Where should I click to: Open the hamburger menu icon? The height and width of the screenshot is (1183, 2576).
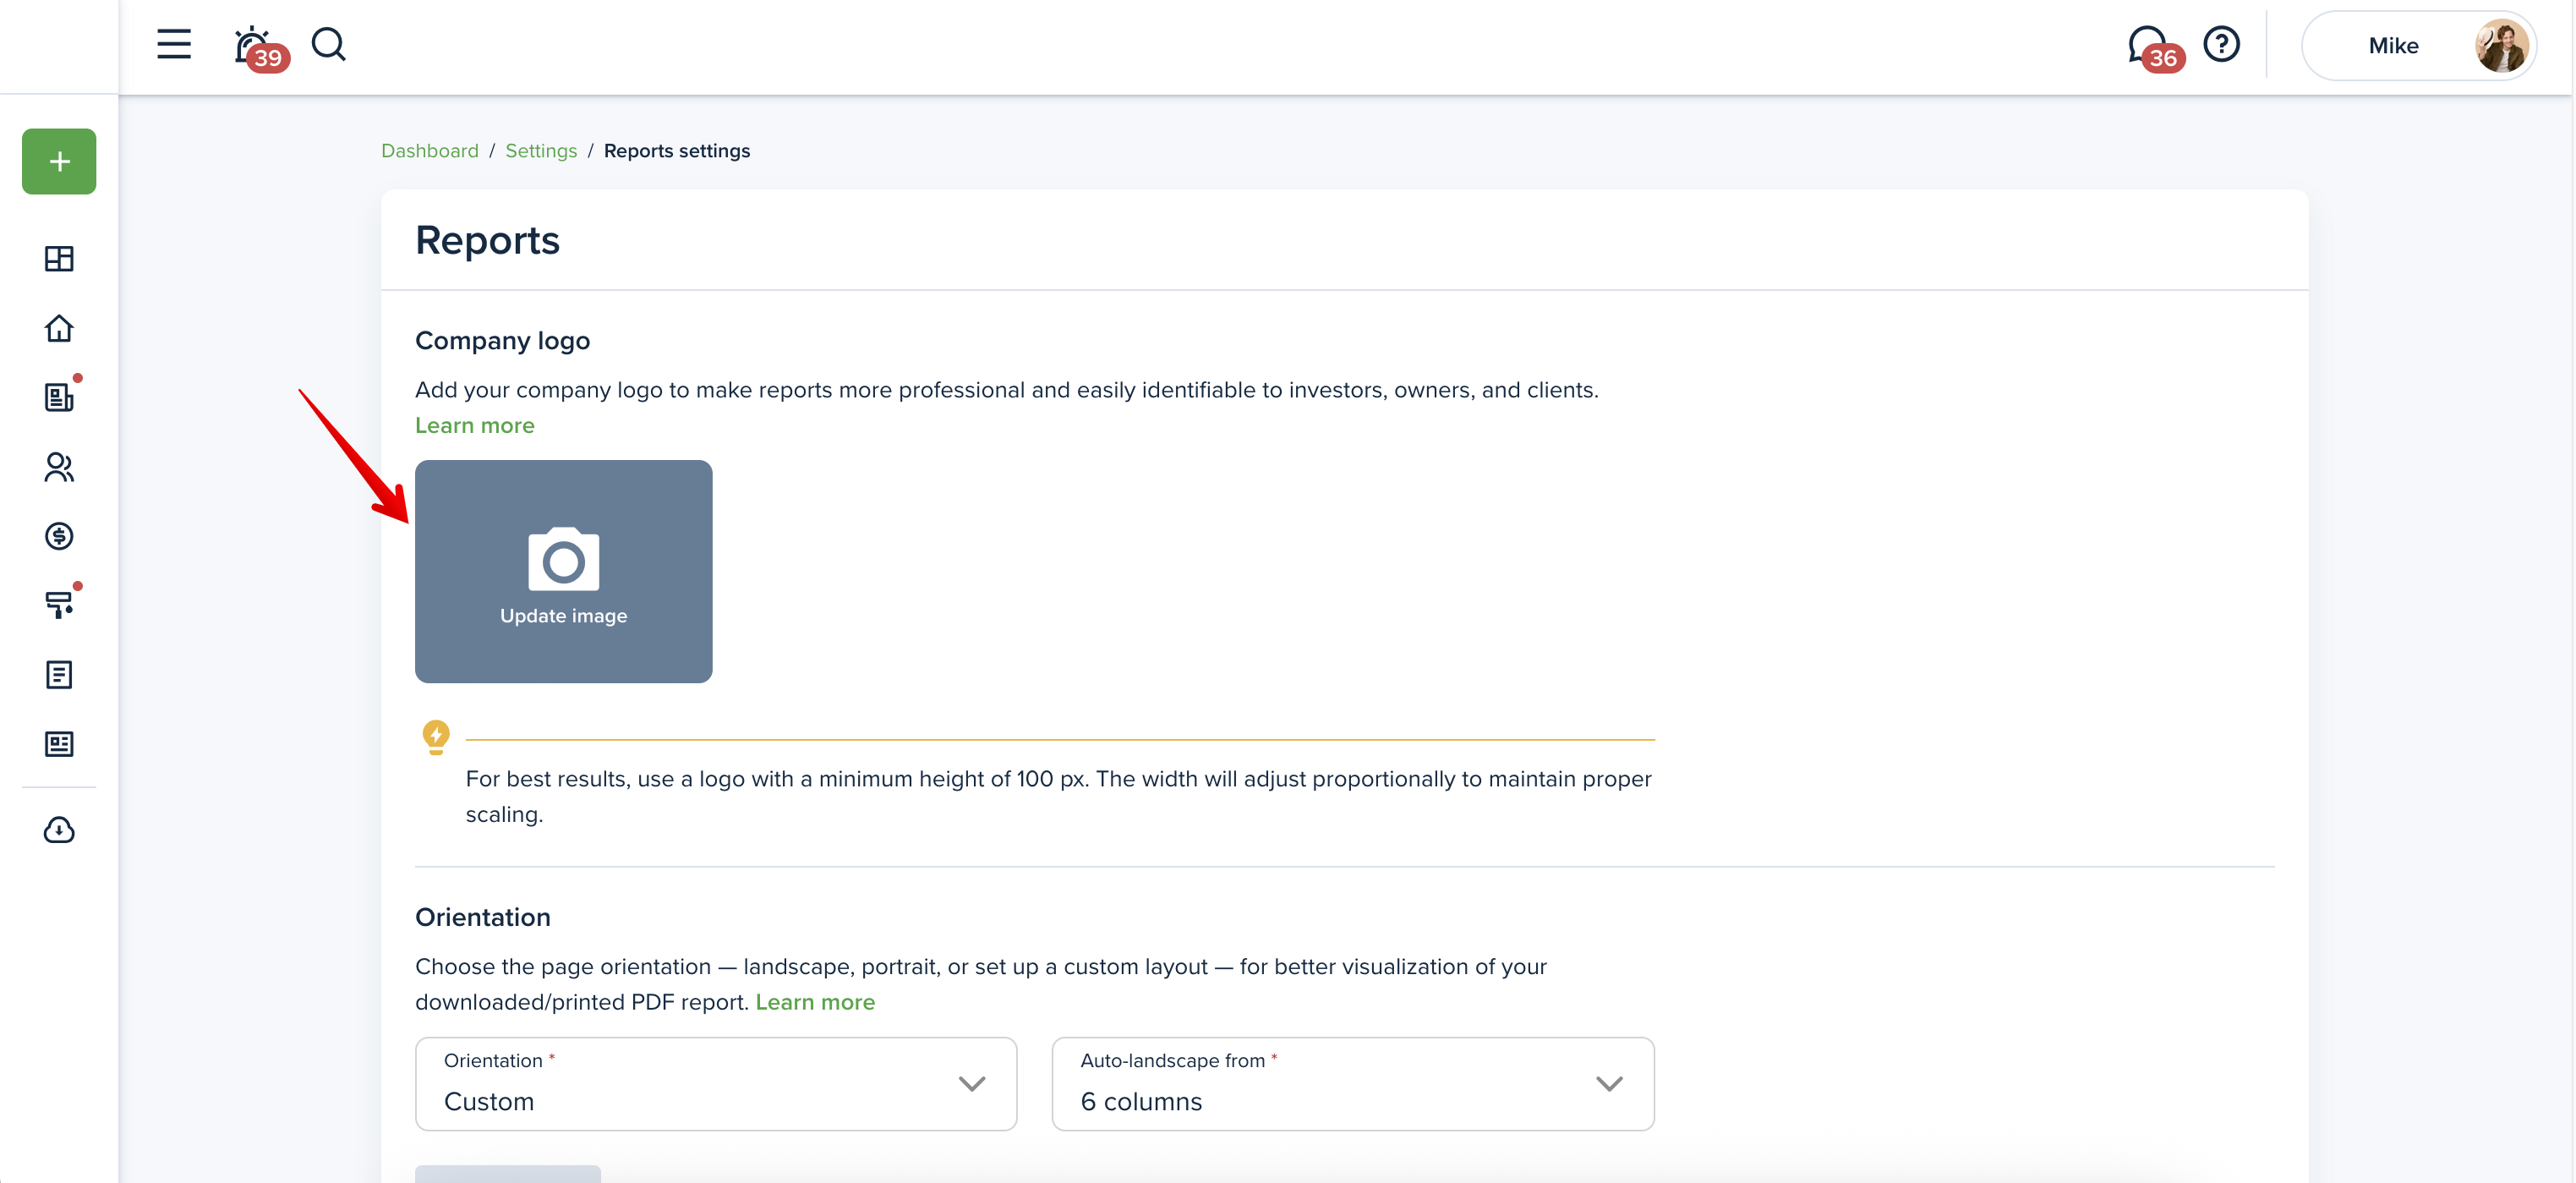[174, 45]
